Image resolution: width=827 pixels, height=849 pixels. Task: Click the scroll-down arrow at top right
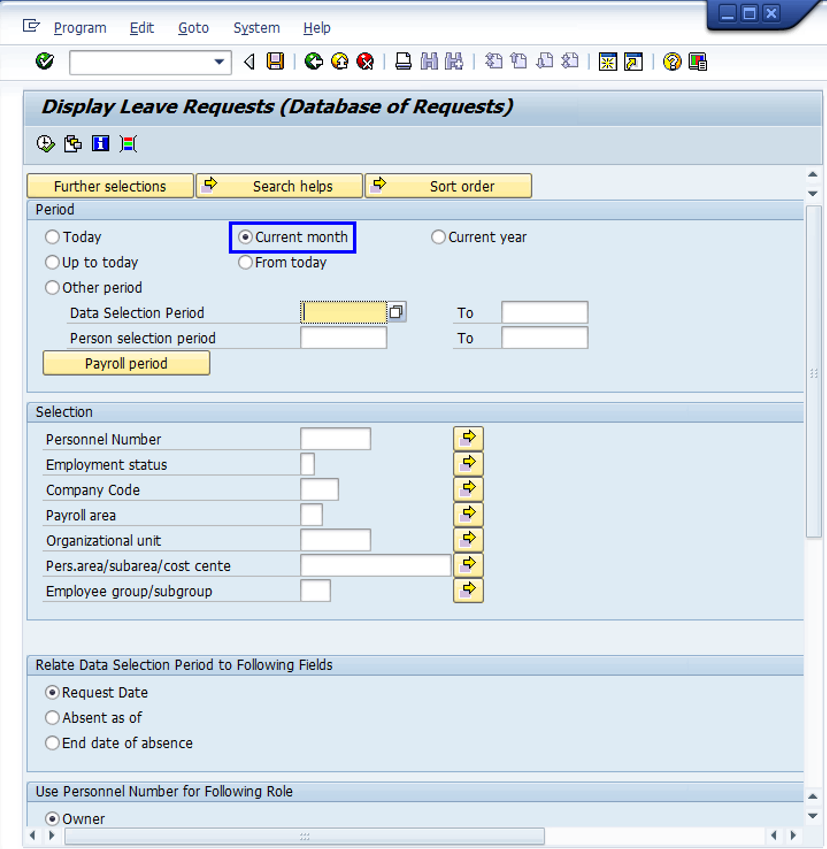(x=812, y=193)
